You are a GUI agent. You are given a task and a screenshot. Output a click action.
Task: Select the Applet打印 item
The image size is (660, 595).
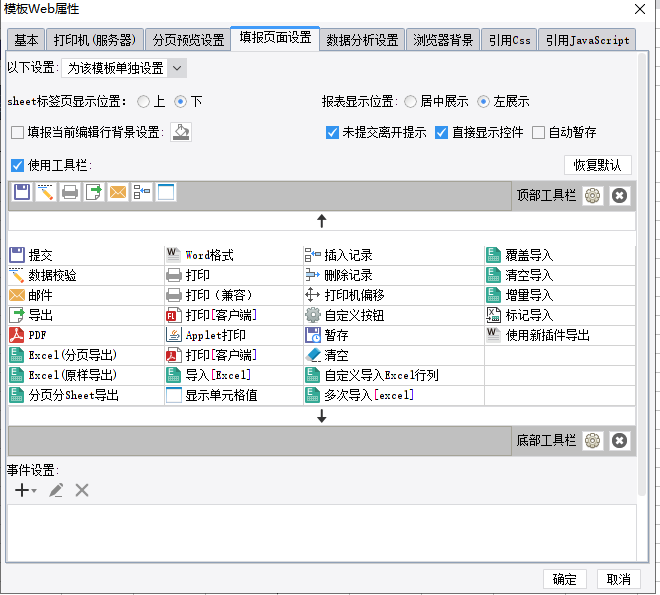coord(234,335)
